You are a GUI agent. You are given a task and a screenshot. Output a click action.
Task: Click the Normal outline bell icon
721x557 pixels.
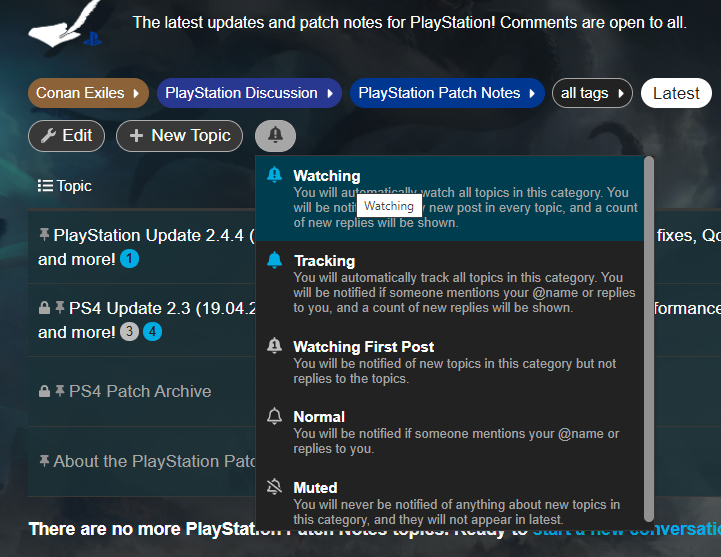tap(275, 416)
